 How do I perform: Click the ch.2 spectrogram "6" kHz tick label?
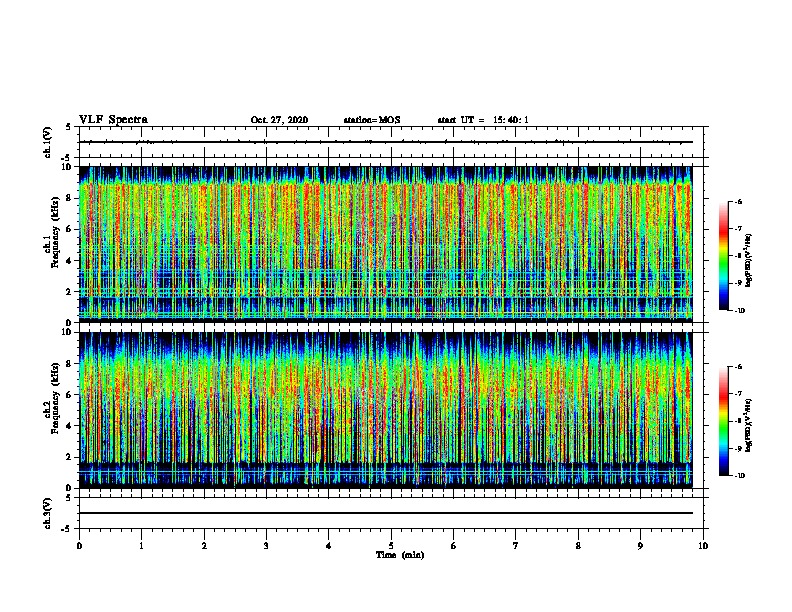(x=69, y=394)
